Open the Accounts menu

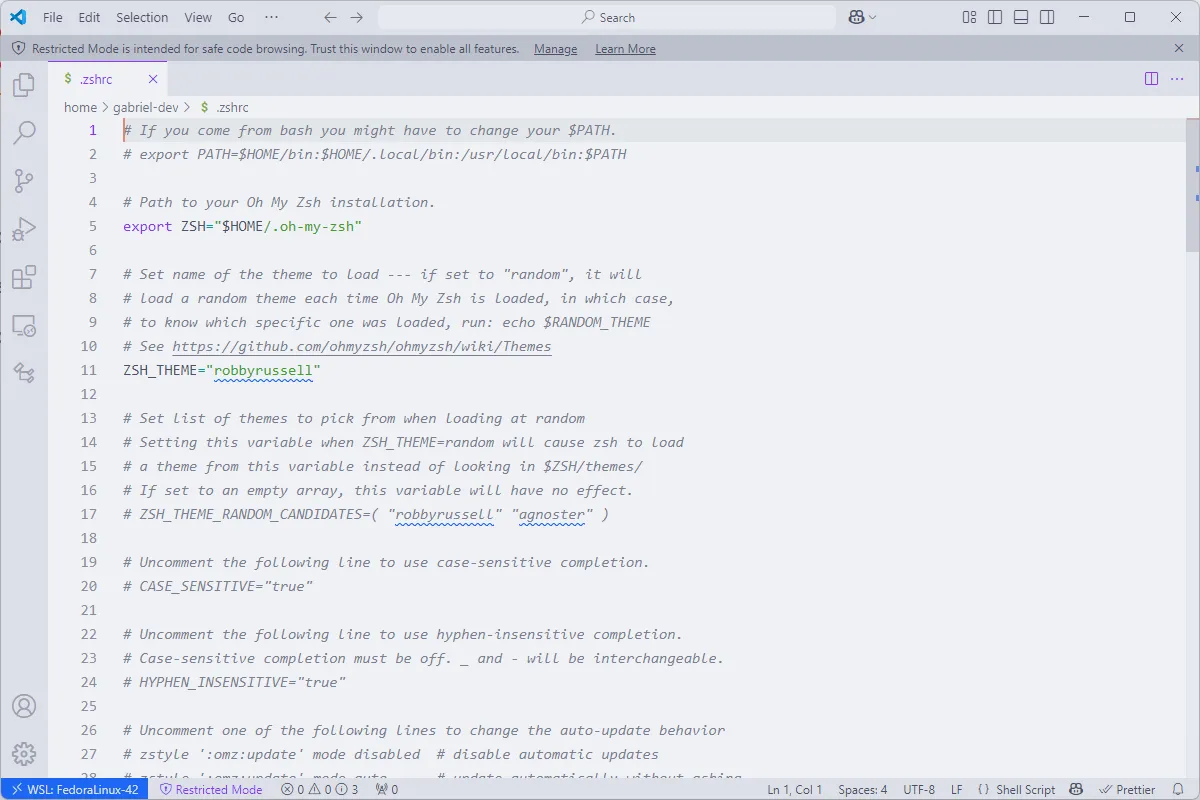[24, 706]
